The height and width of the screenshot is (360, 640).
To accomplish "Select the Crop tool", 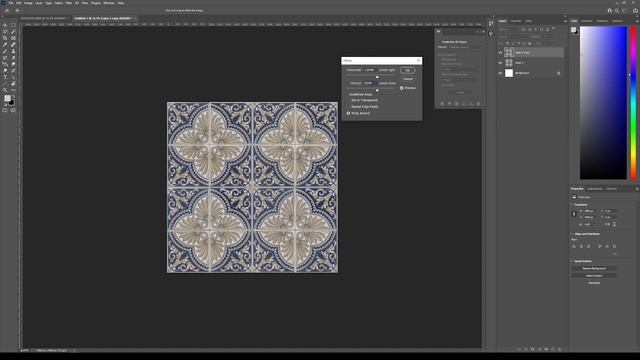I will 5,38.
